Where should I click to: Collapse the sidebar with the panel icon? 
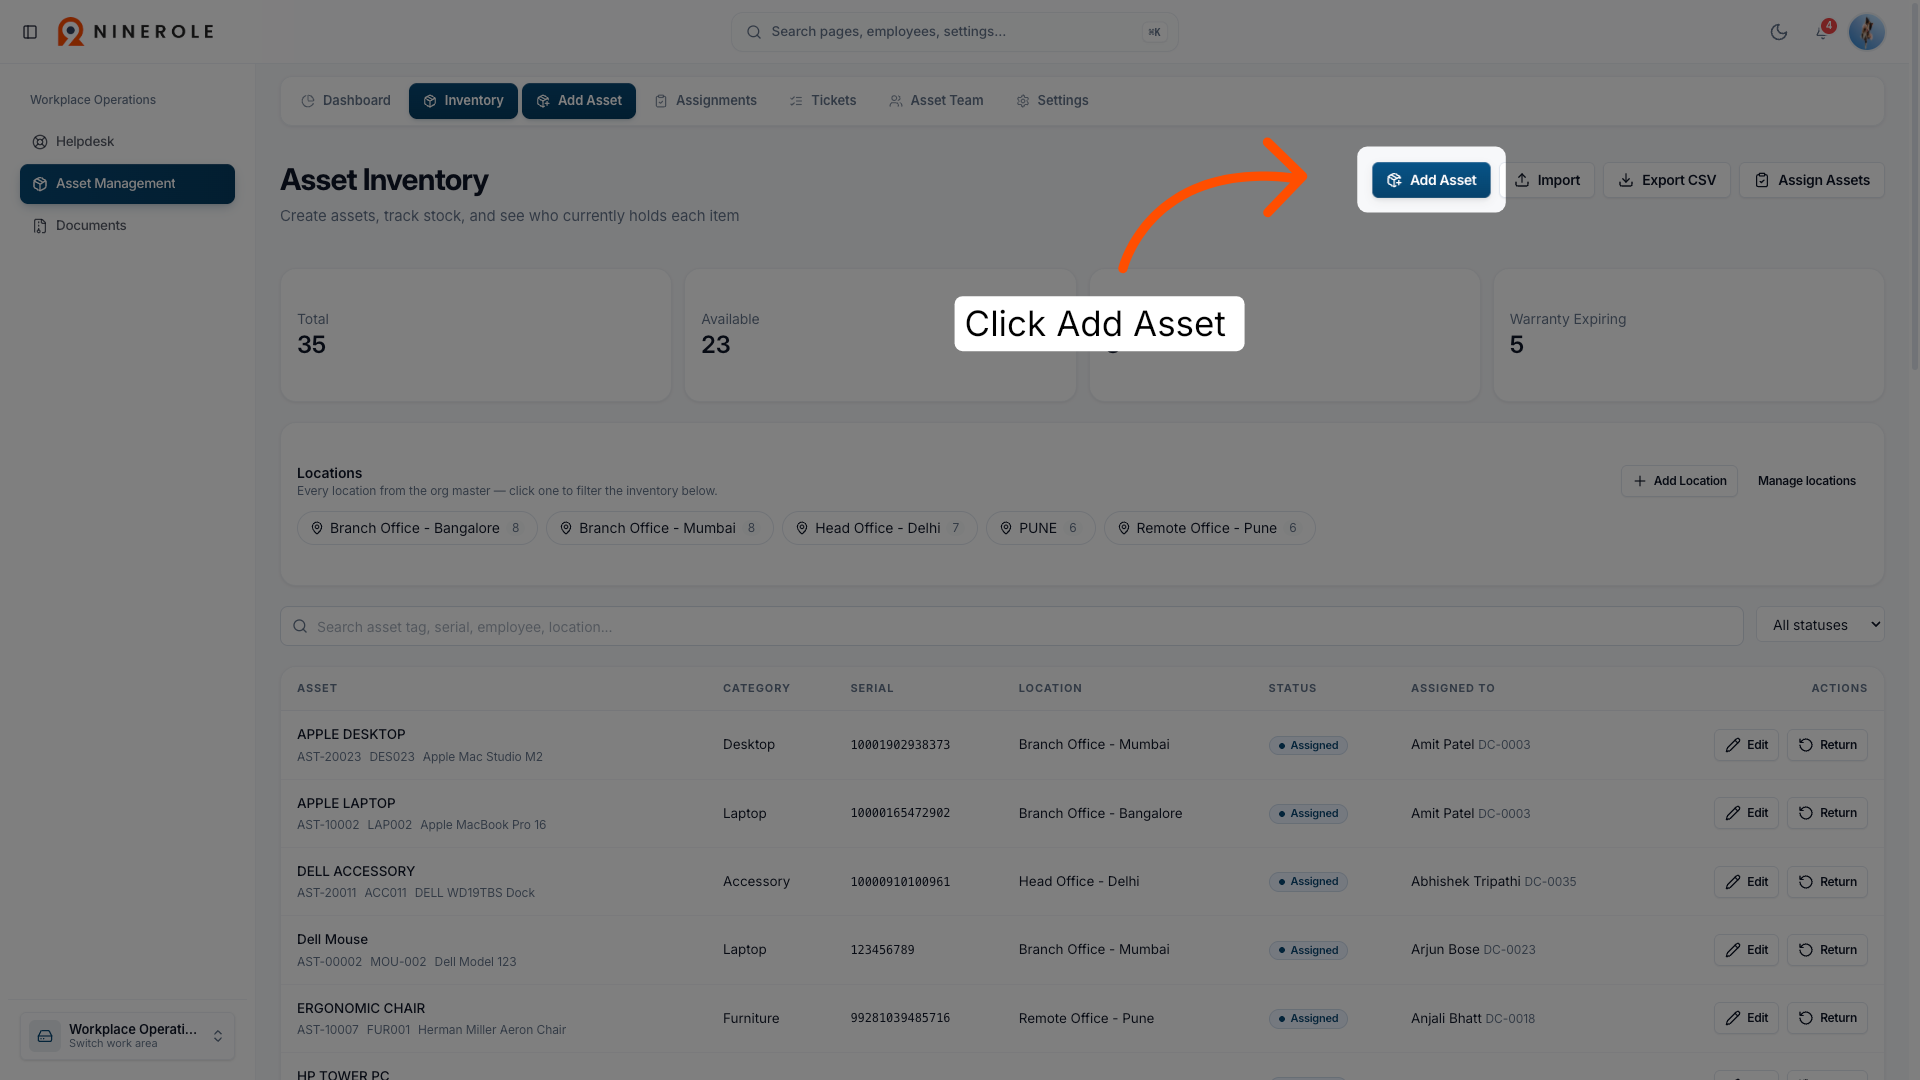[x=30, y=32]
